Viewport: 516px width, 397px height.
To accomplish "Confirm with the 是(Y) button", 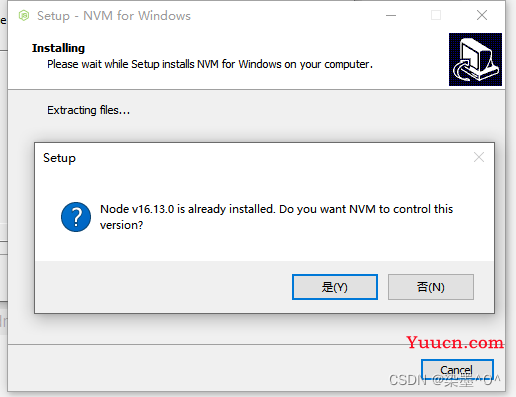I will pos(335,287).
